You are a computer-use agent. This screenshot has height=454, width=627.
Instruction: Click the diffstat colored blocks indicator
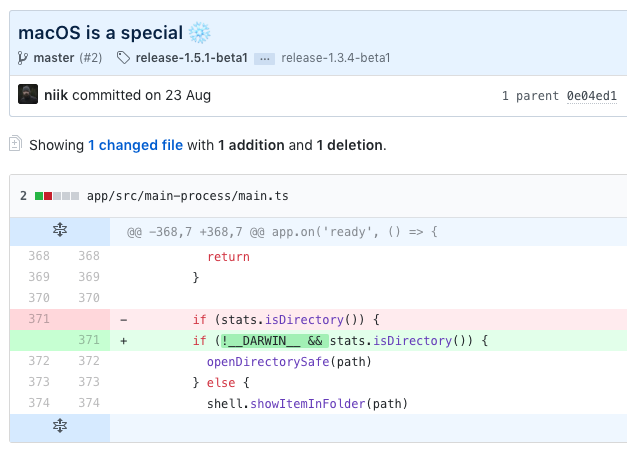56,195
